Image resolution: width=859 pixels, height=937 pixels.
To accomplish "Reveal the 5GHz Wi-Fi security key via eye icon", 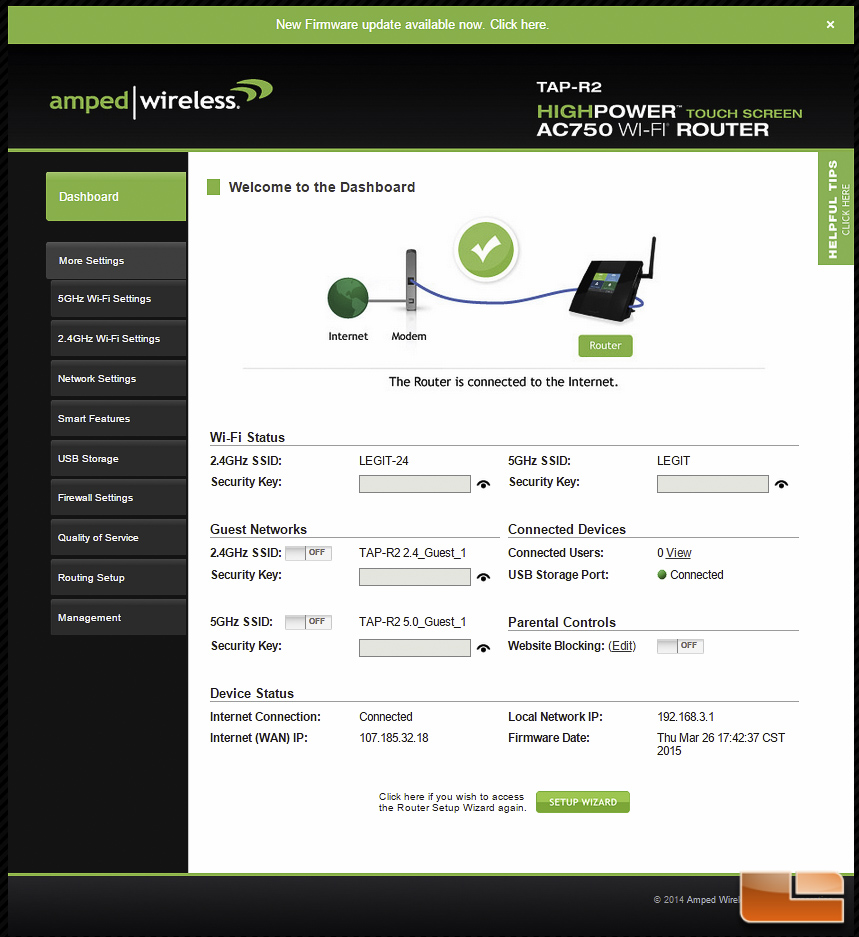I will 781,485.
